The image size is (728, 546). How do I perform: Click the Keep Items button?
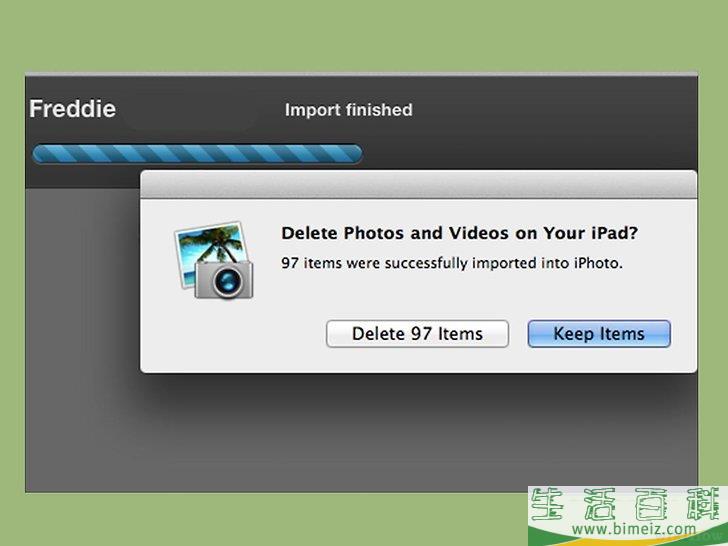pyautogui.click(x=599, y=334)
